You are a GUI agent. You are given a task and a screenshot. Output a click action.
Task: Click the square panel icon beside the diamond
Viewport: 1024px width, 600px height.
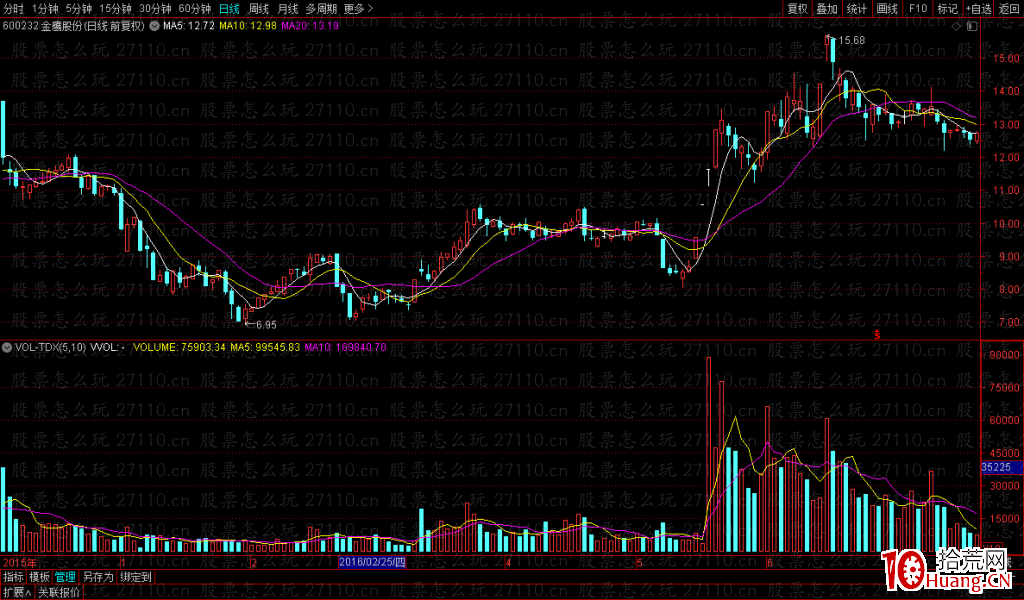pos(972,26)
